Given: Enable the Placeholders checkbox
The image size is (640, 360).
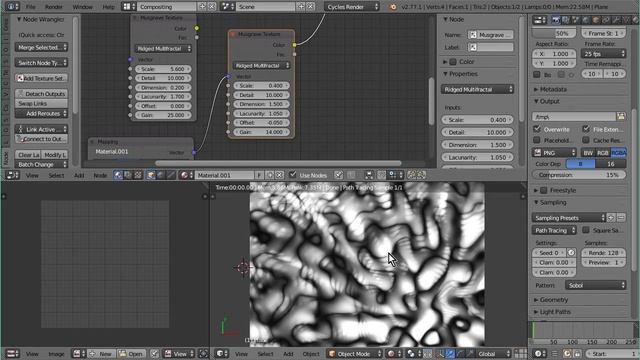Looking at the screenshot, I should click(x=537, y=140).
